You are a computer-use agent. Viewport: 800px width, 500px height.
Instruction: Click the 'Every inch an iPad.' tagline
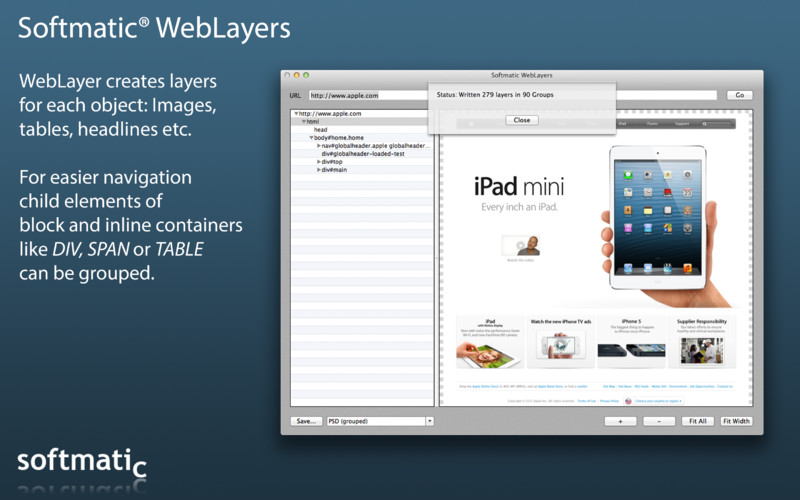click(519, 207)
